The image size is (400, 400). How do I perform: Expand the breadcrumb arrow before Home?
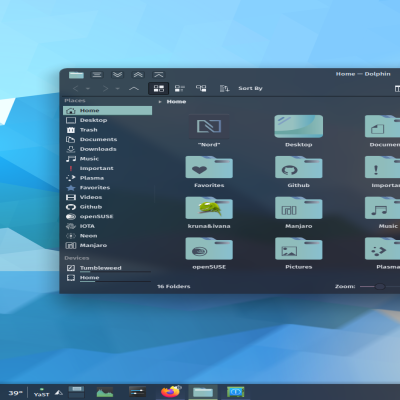[160, 102]
